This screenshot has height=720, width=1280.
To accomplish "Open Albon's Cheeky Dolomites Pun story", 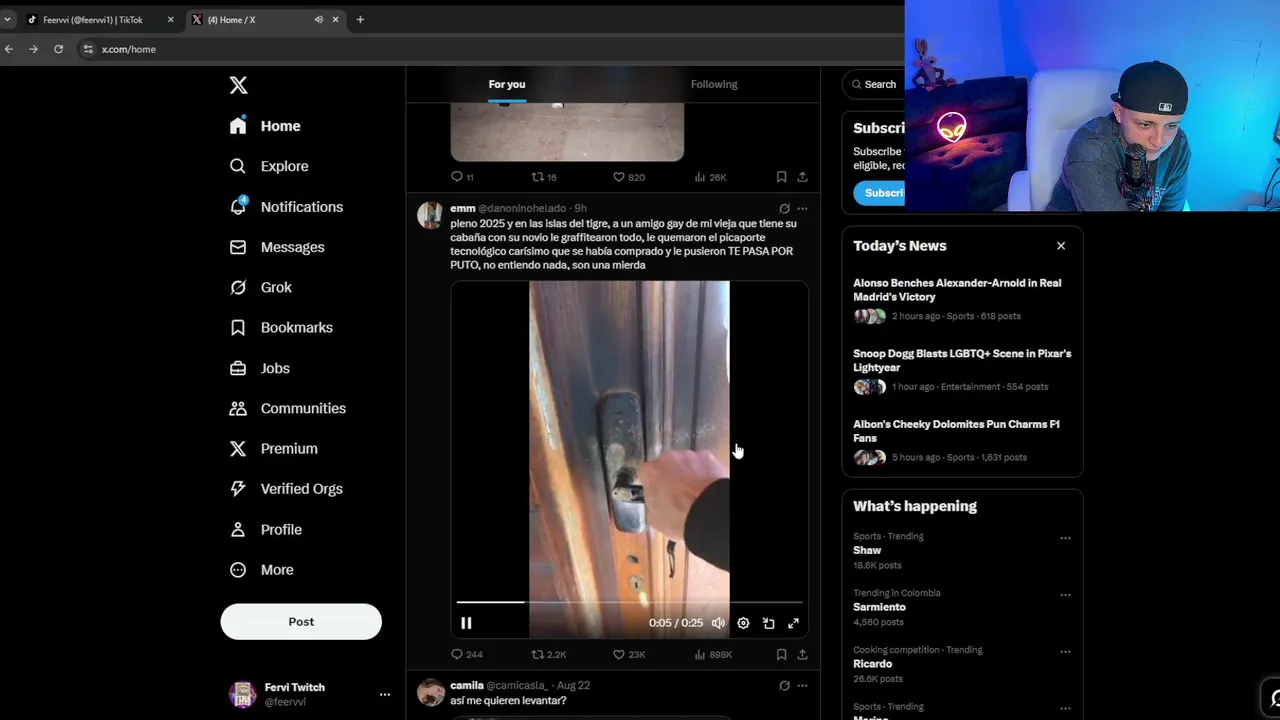I will click(x=962, y=441).
